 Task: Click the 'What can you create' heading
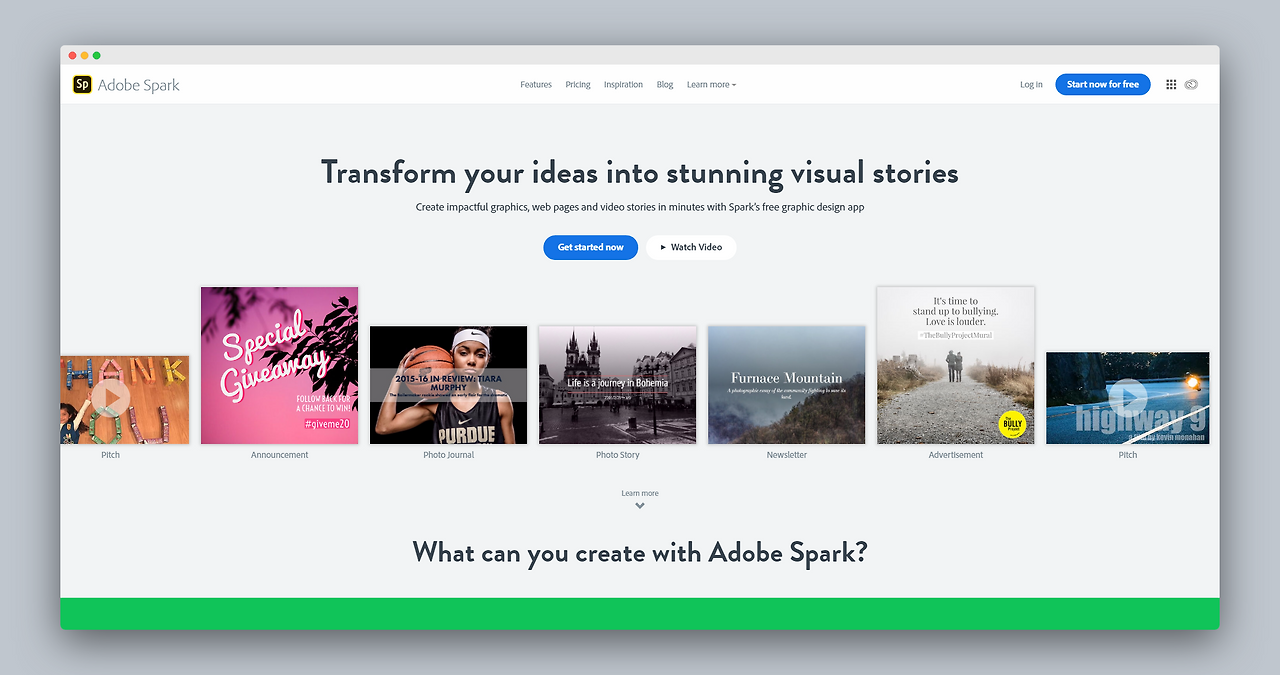(x=640, y=552)
